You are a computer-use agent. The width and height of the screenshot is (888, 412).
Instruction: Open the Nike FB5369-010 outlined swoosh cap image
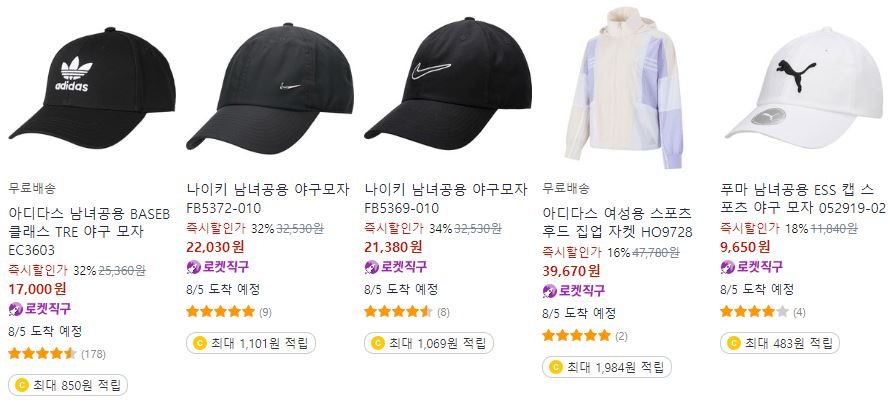click(x=447, y=85)
